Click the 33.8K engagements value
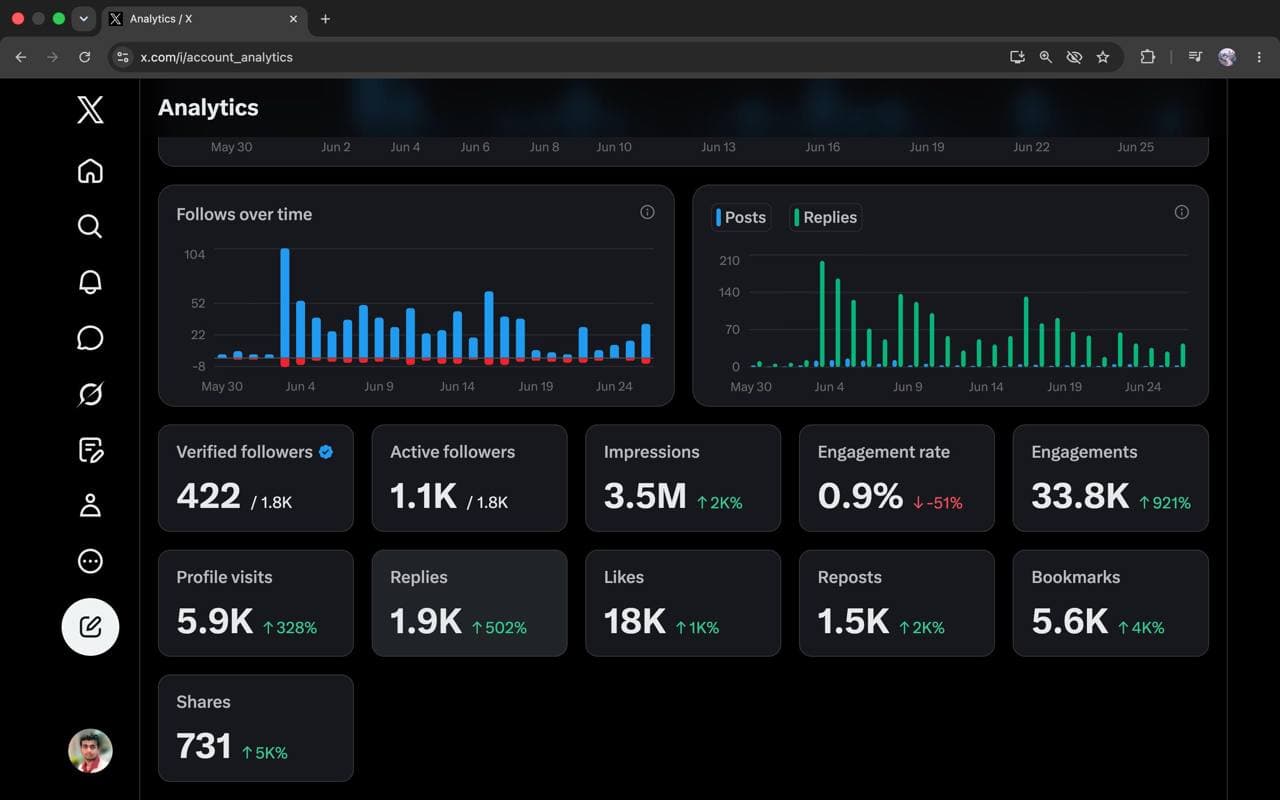 (x=1080, y=496)
